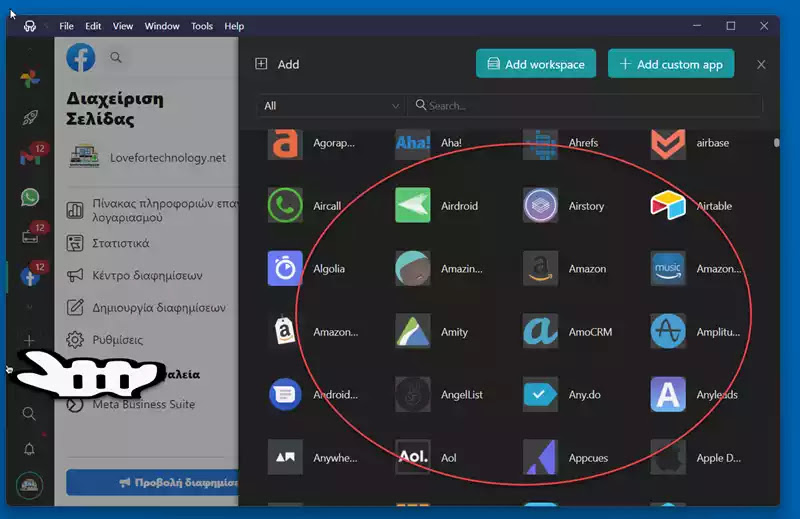The image size is (800, 519).
Task: Open the user profile avatar
Action: point(29,485)
